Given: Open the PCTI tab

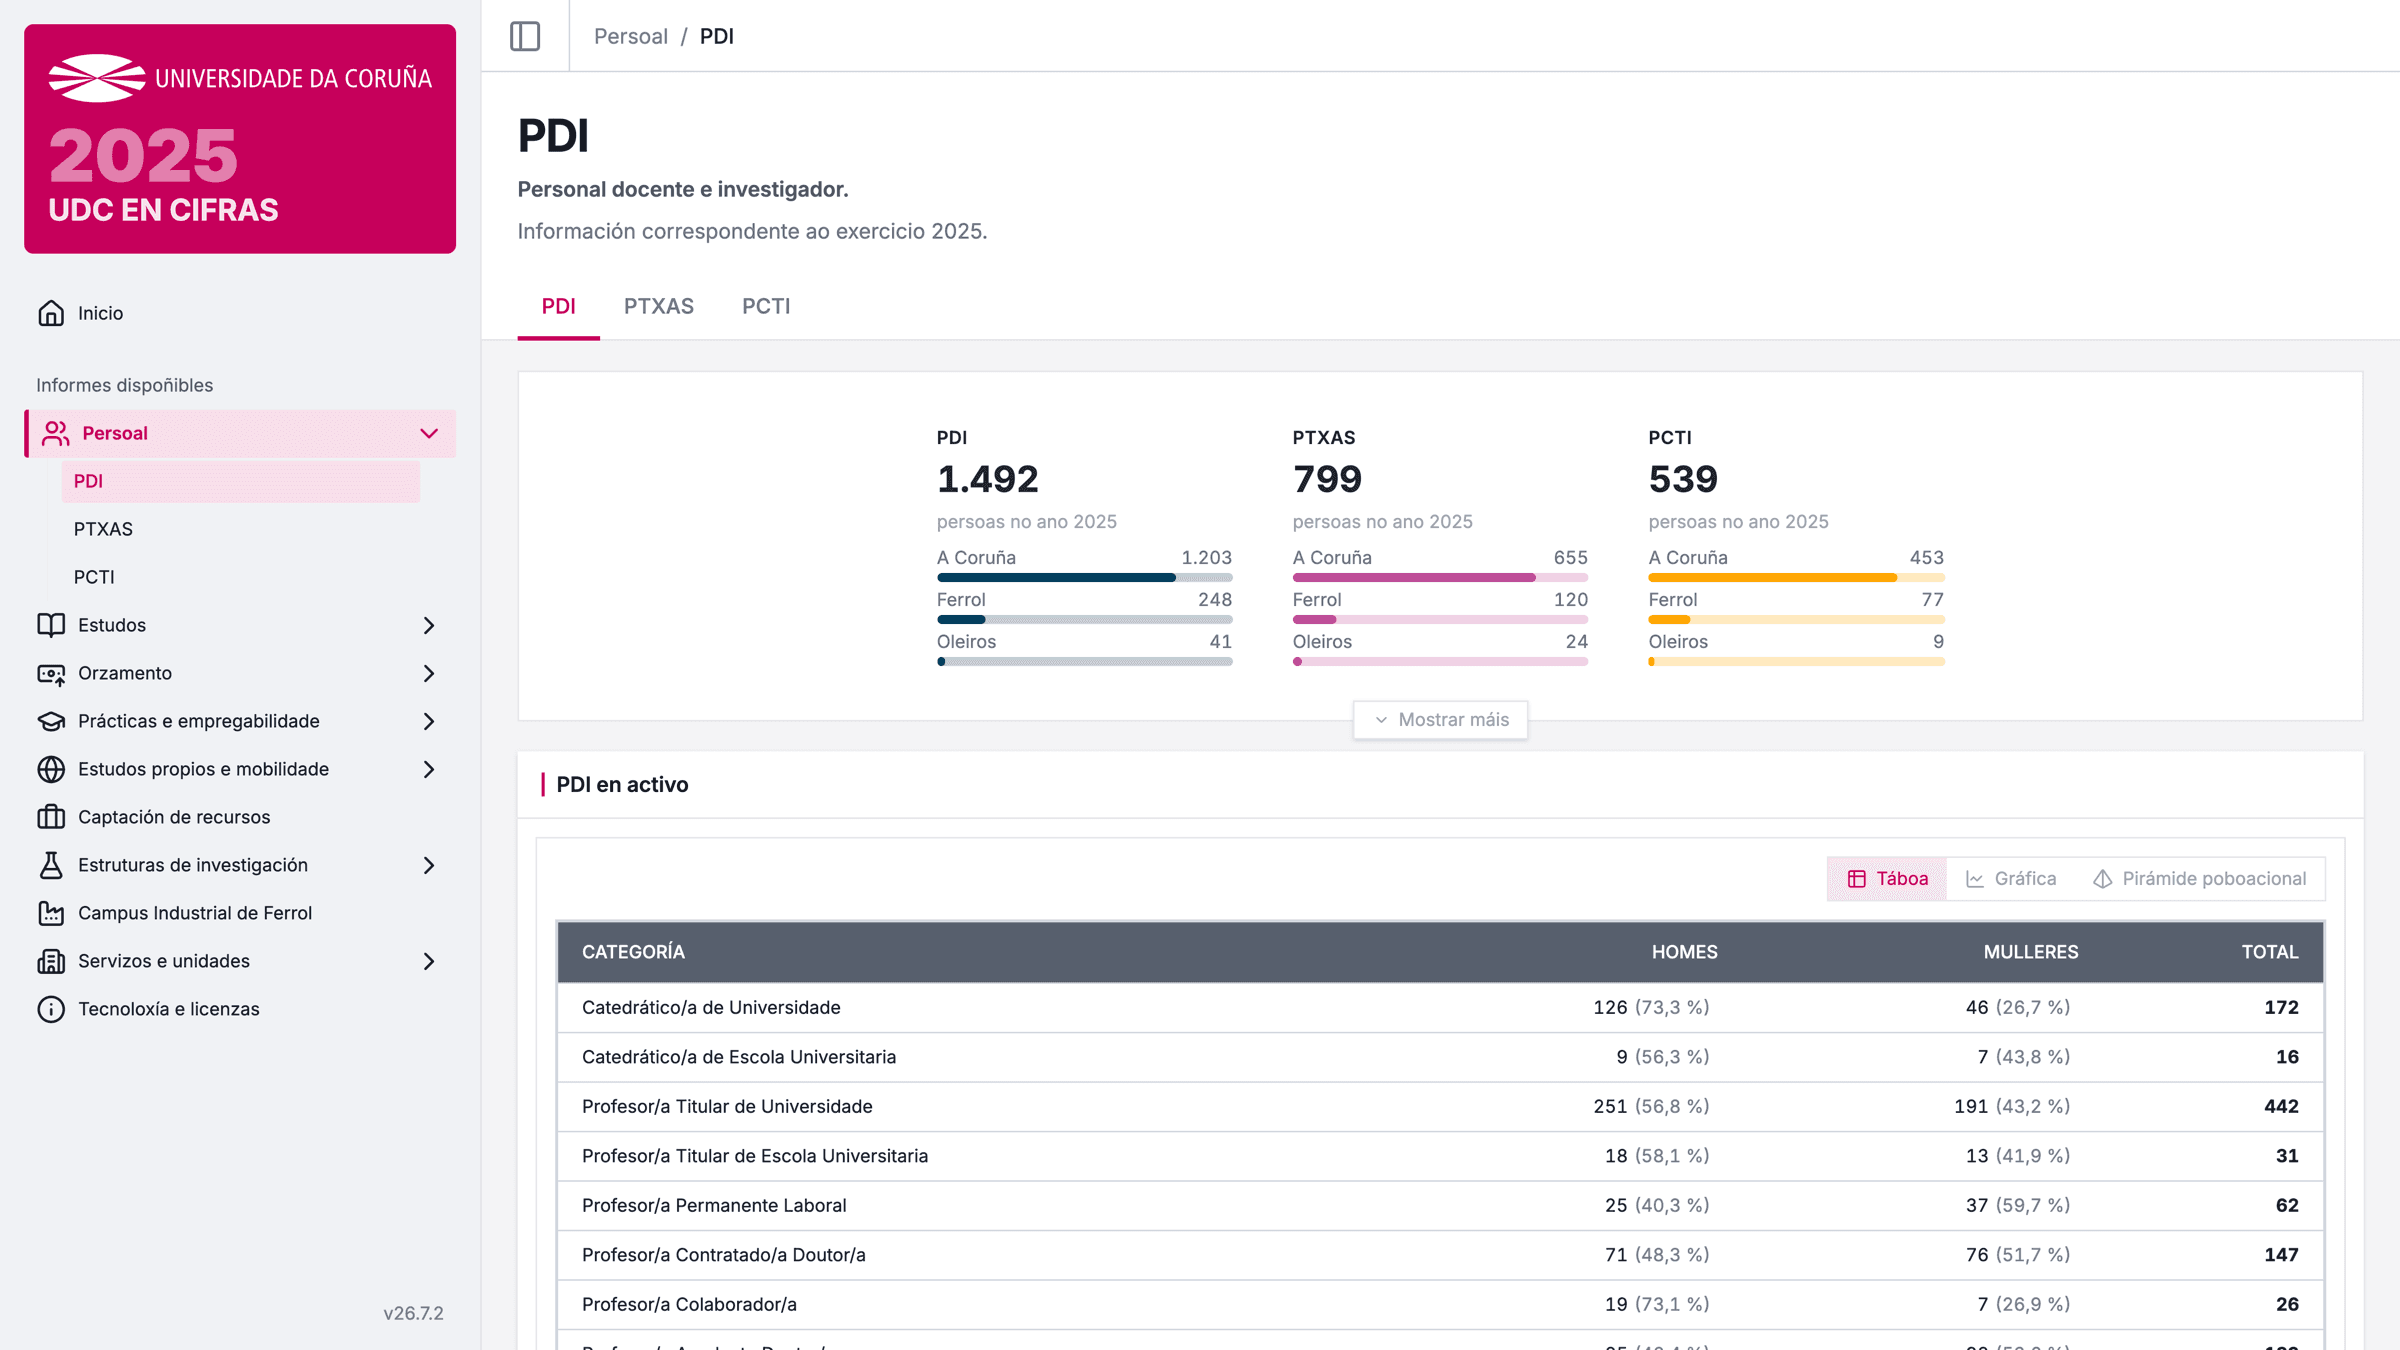Looking at the screenshot, I should click(x=766, y=306).
